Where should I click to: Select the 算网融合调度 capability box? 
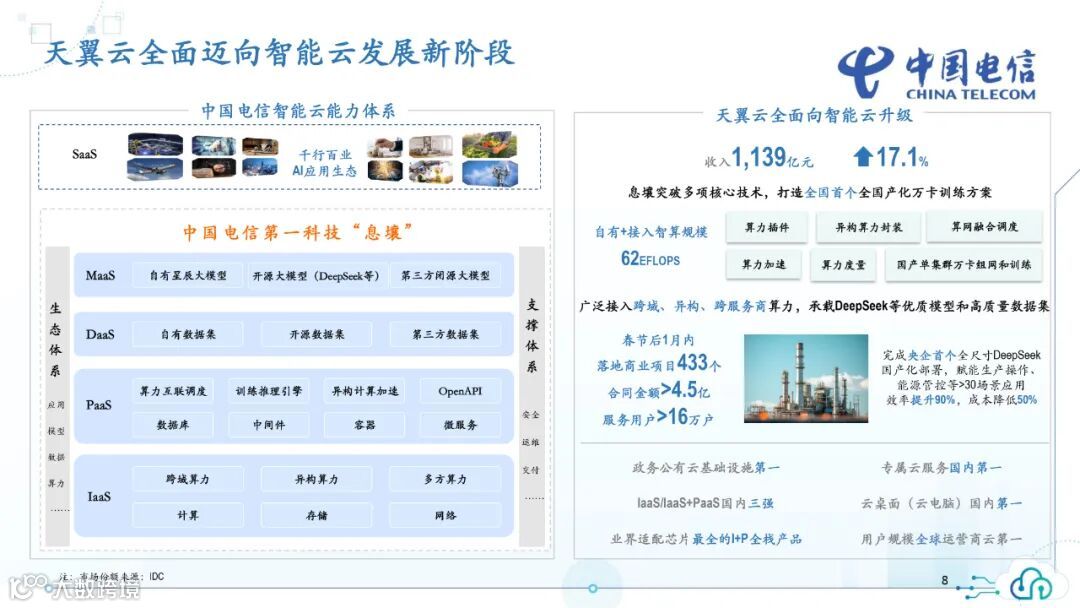tap(986, 228)
